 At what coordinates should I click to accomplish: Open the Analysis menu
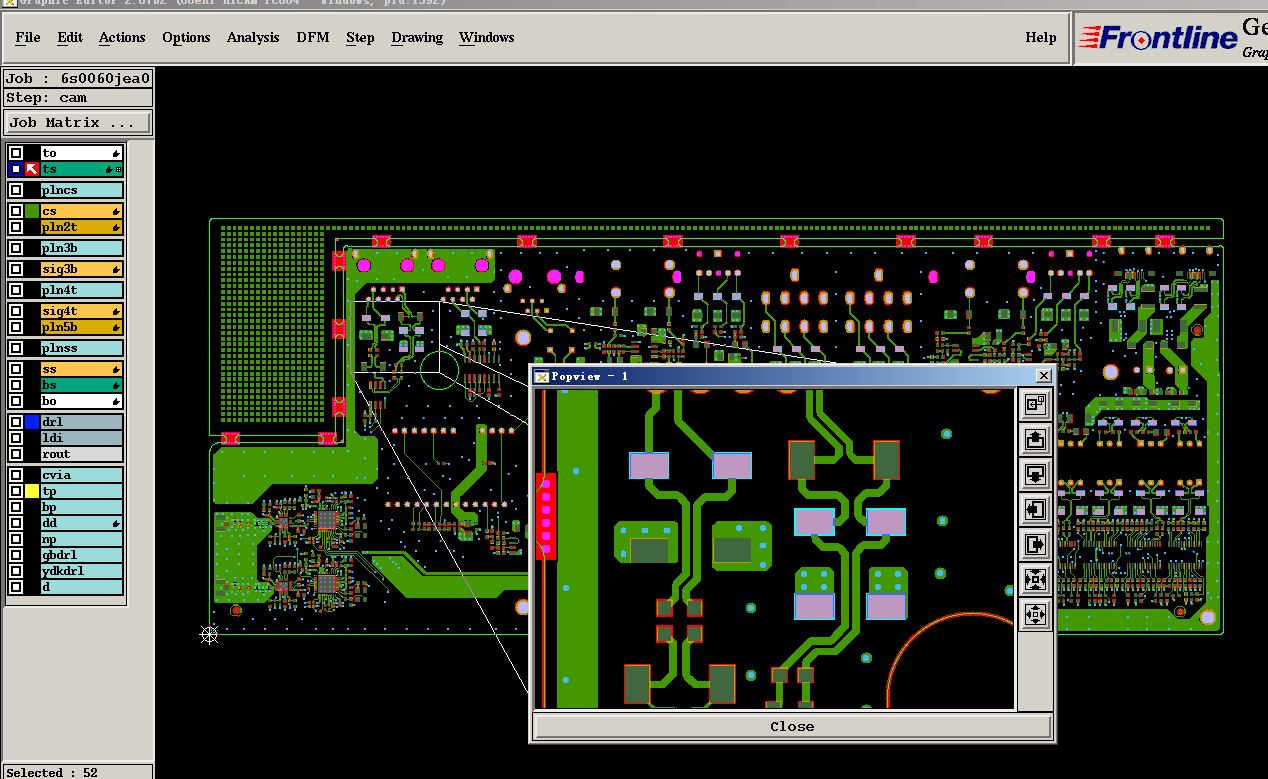(253, 37)
